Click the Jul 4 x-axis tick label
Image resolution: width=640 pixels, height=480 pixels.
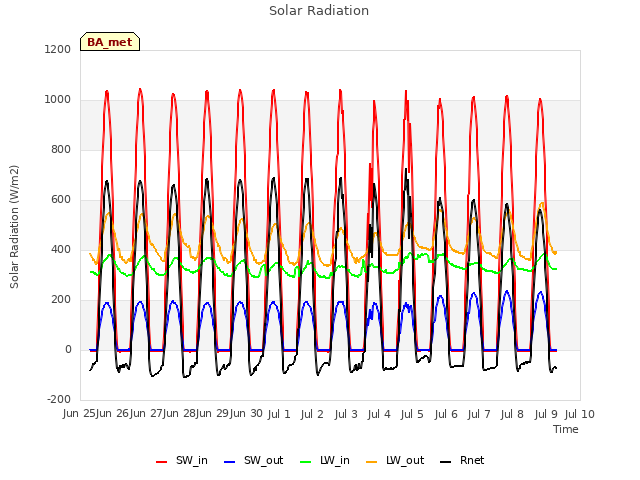pos(379,414)
